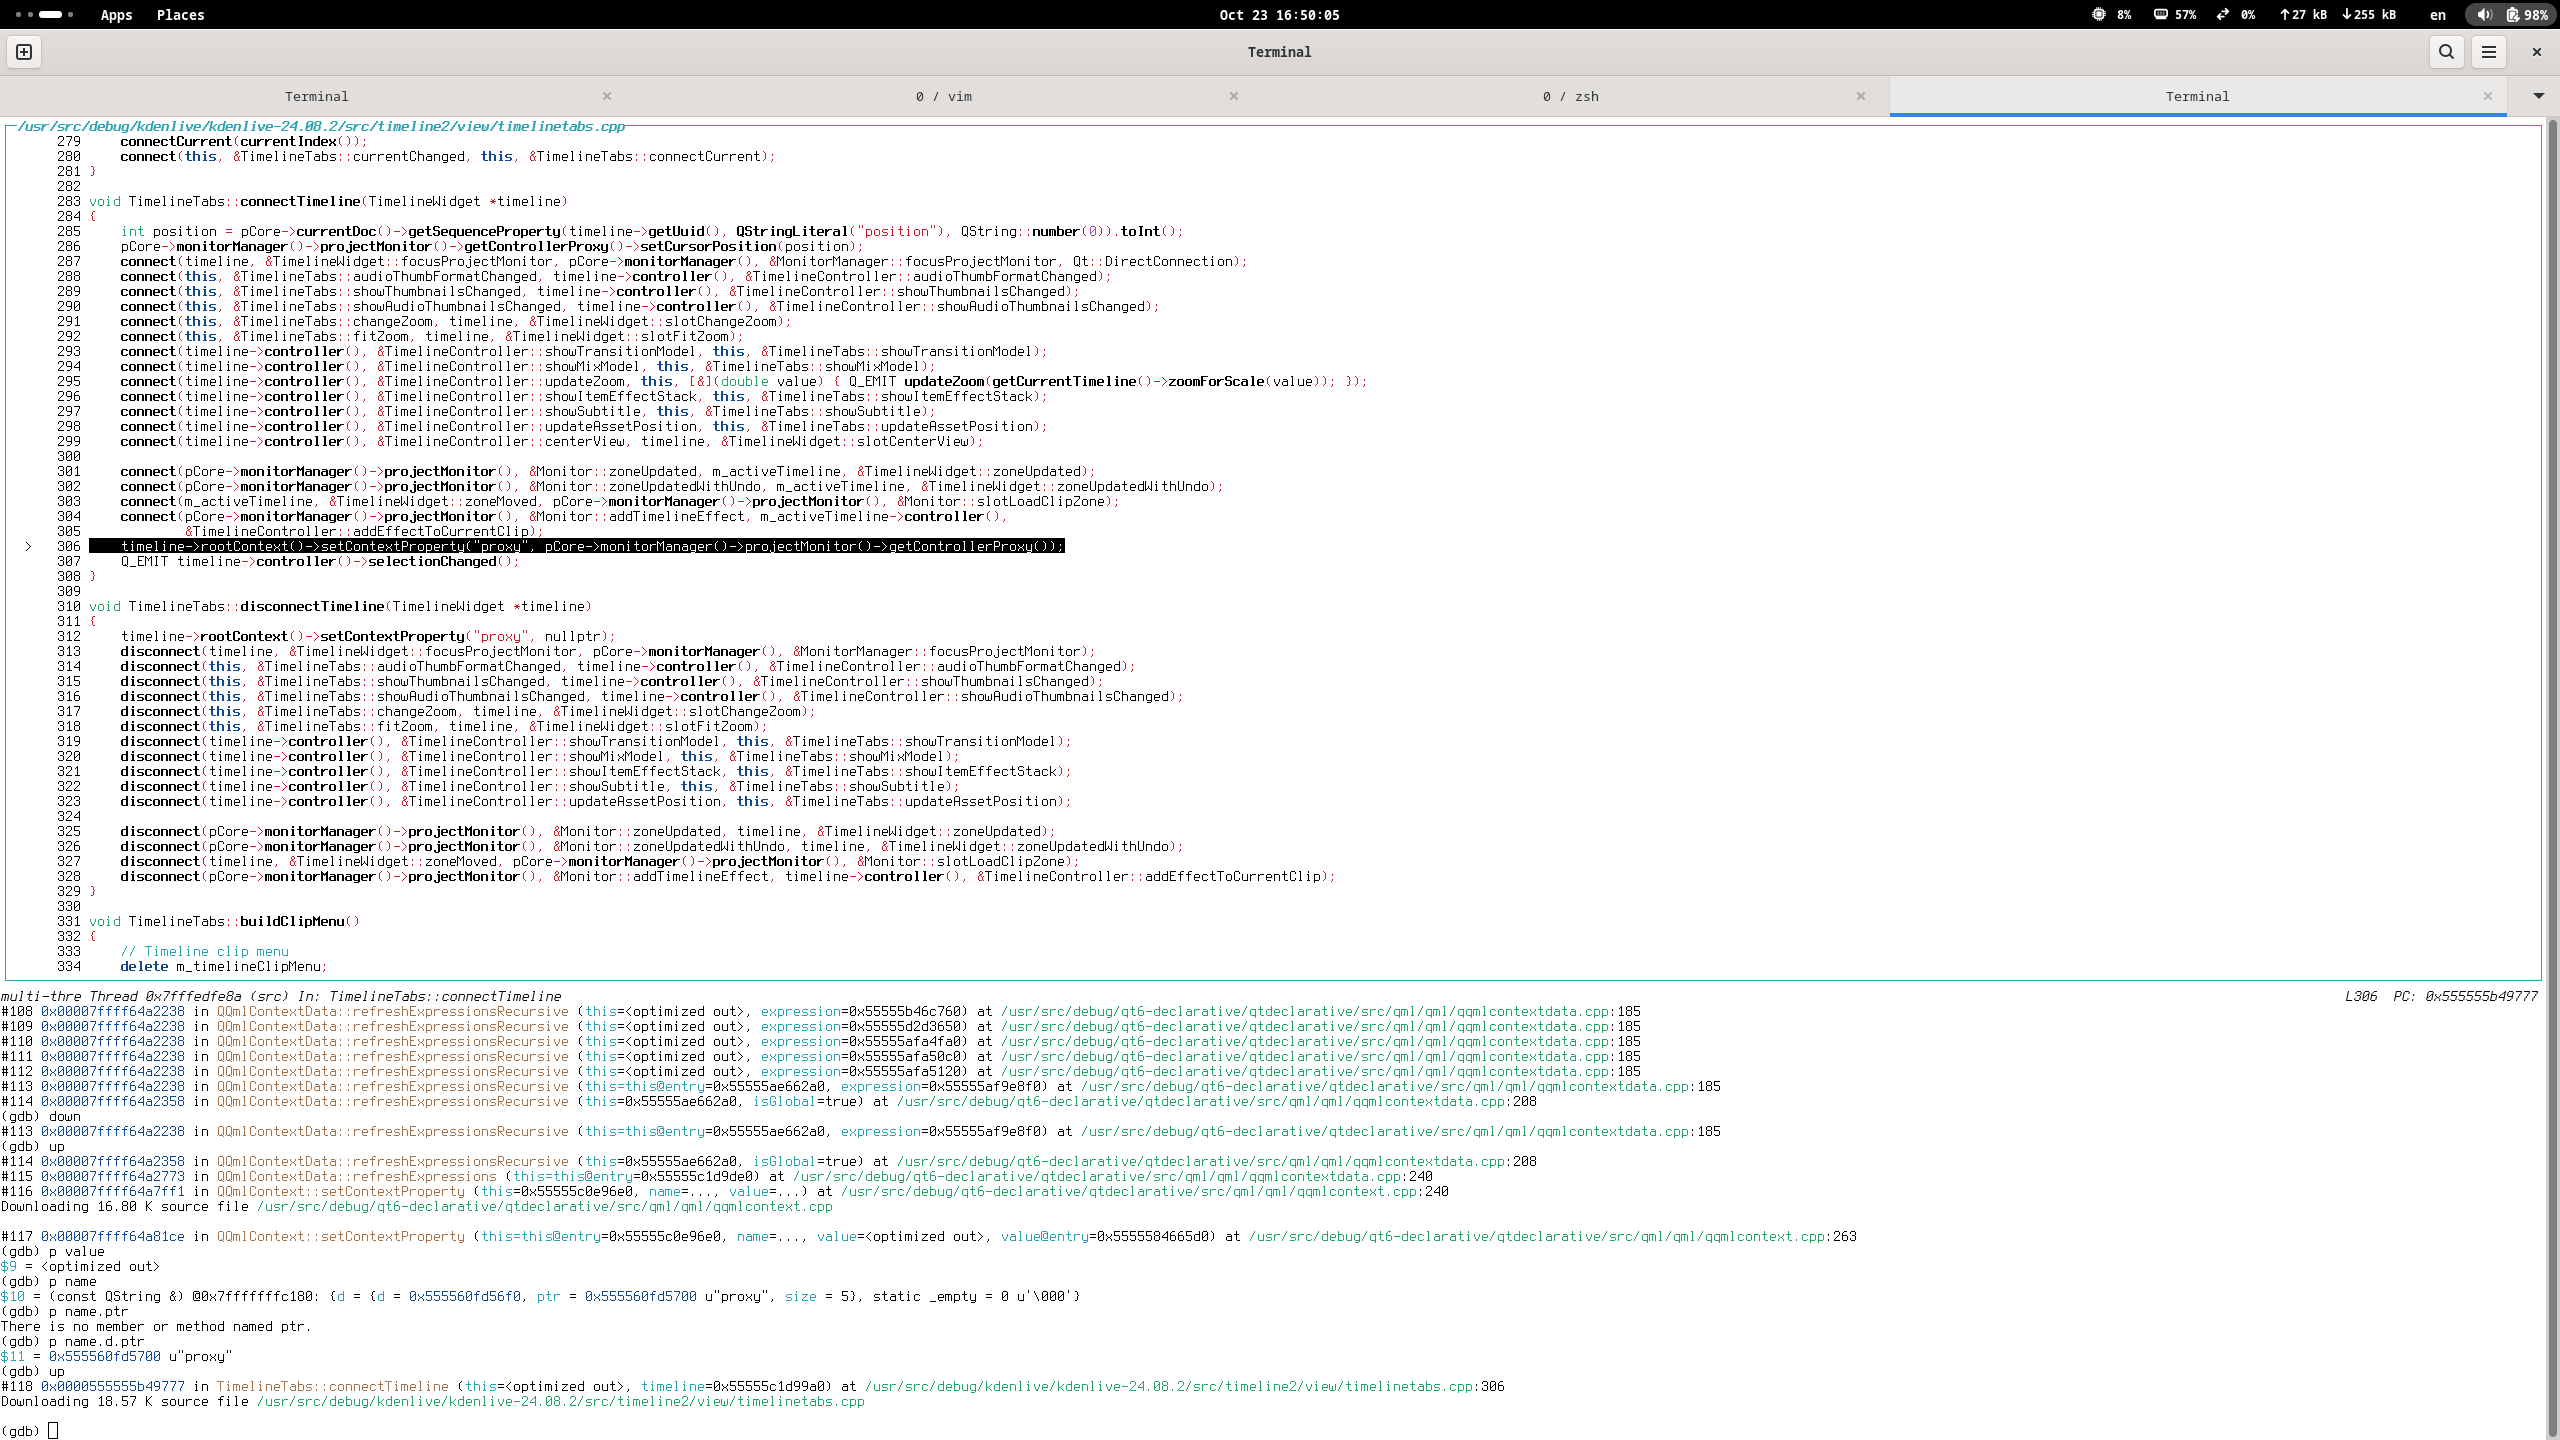Open the 'en' keyboard layout menu
Image resolution: width=2560 pixels, height=1440 pixels.
2438,15
